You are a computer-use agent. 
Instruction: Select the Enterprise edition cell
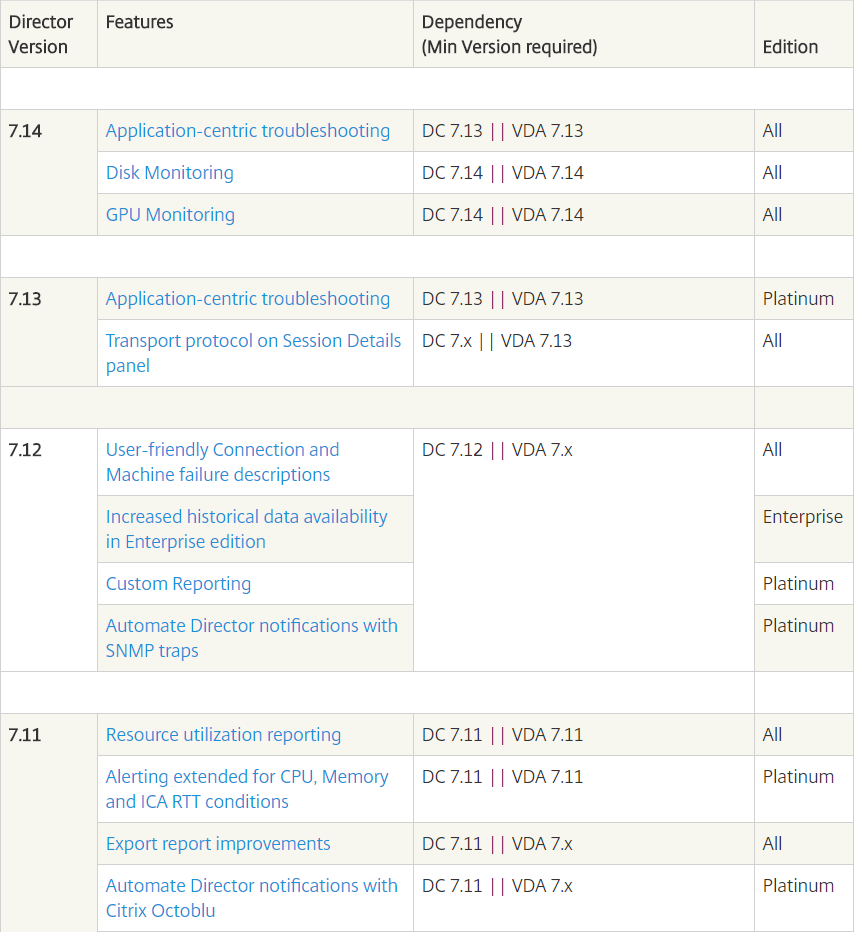(804, 529)
